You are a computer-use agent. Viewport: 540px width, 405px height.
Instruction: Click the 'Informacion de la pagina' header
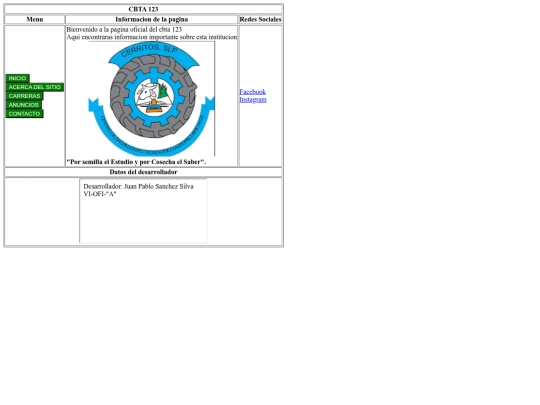tap(152, 19)
